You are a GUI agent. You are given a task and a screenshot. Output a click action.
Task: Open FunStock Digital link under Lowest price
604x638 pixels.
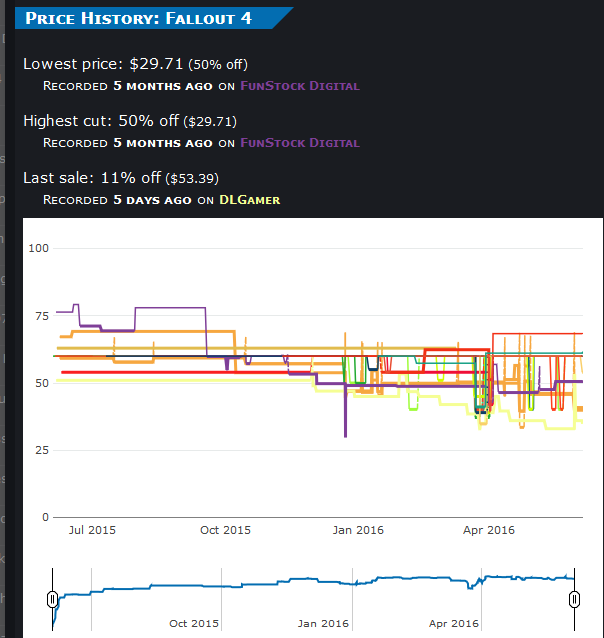pos(300,86)
